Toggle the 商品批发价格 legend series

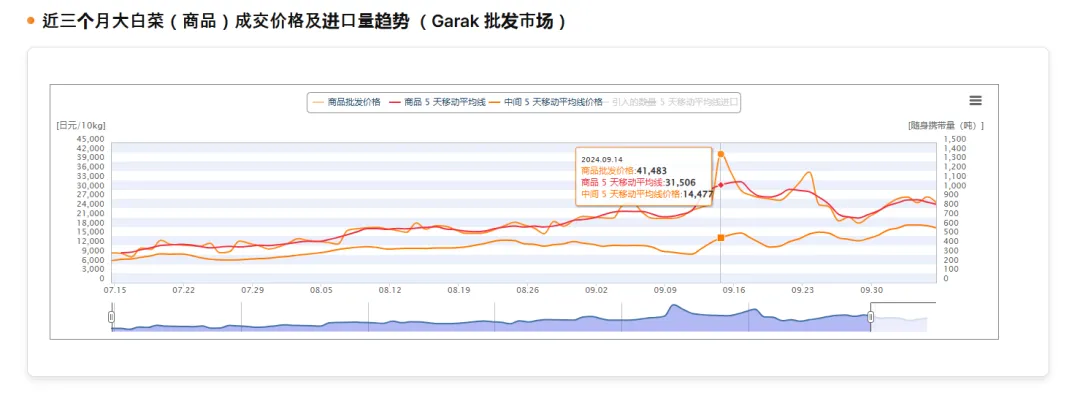[x=346, y=102]
